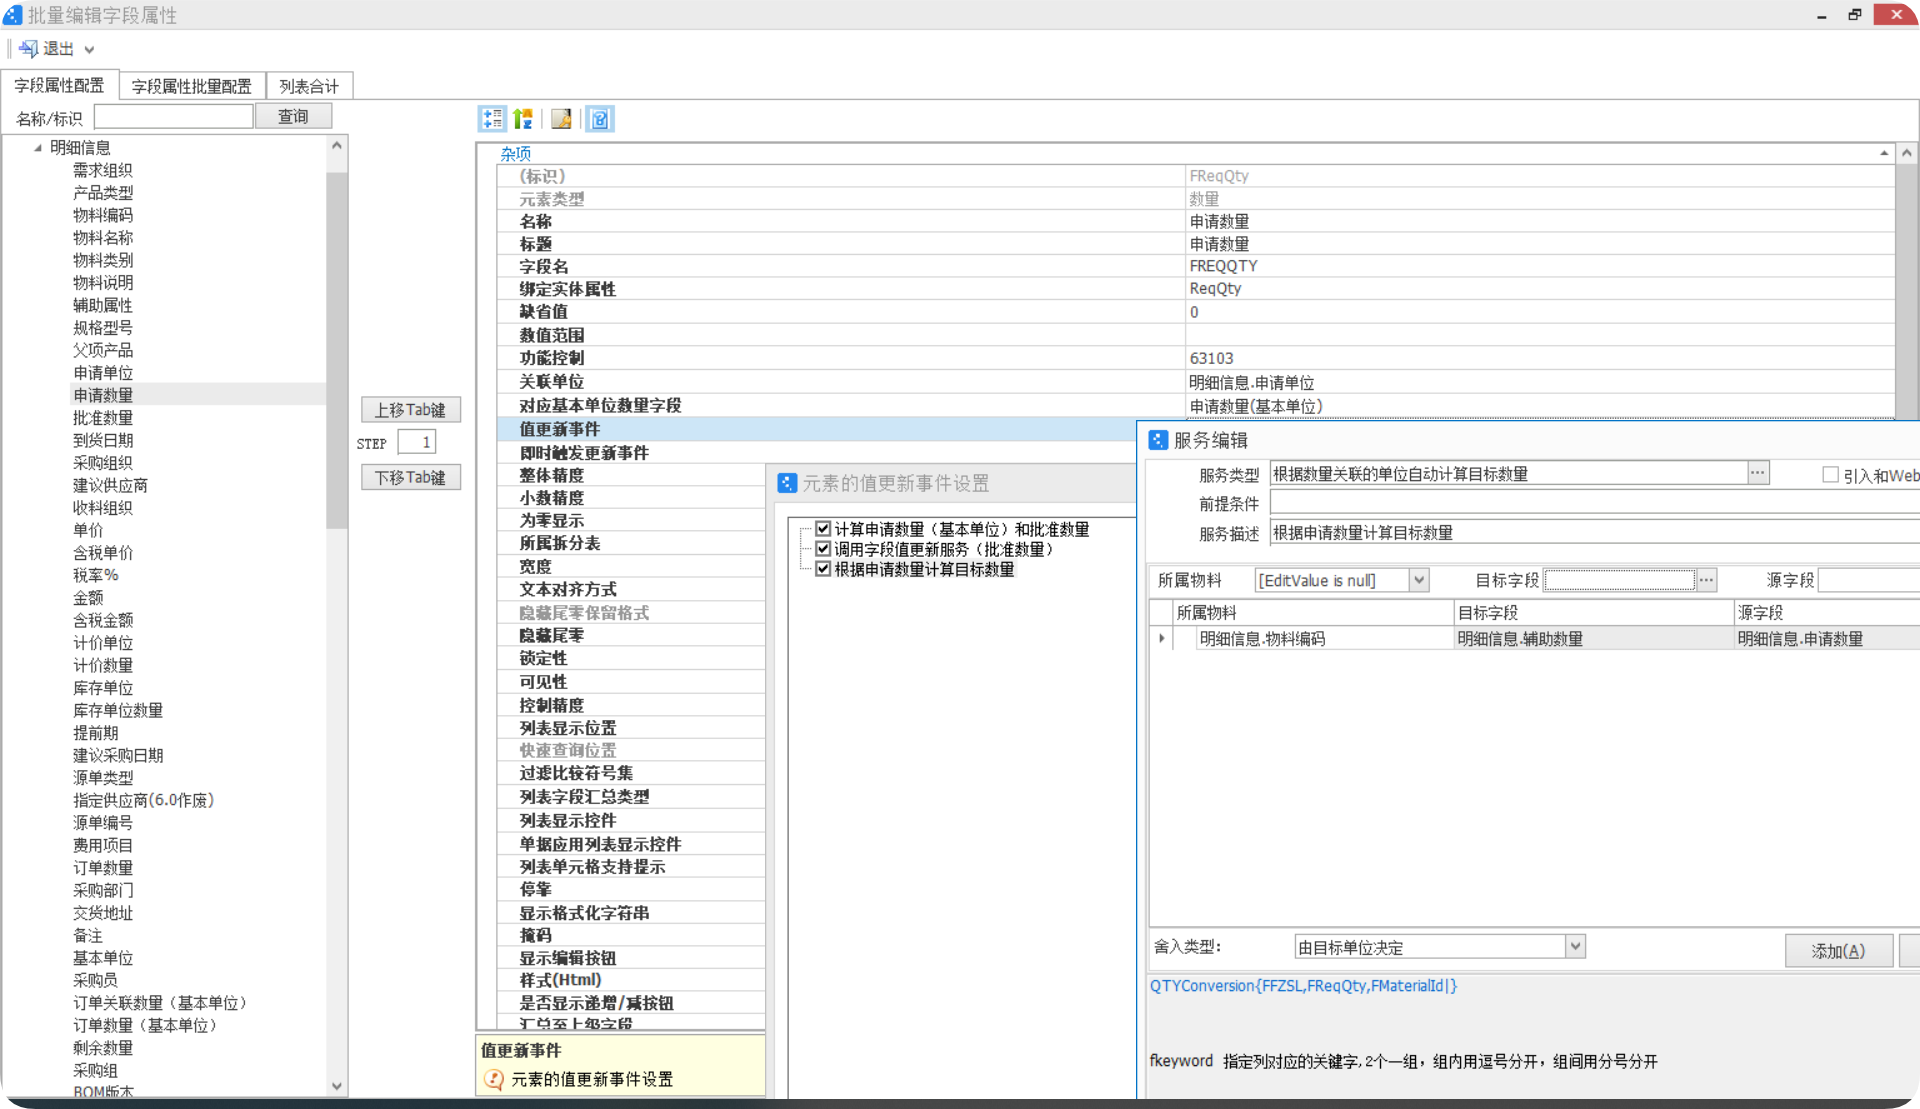Switch to 字段属性配置 tab
The image size is (1920, 1109).
coord(59,86)
